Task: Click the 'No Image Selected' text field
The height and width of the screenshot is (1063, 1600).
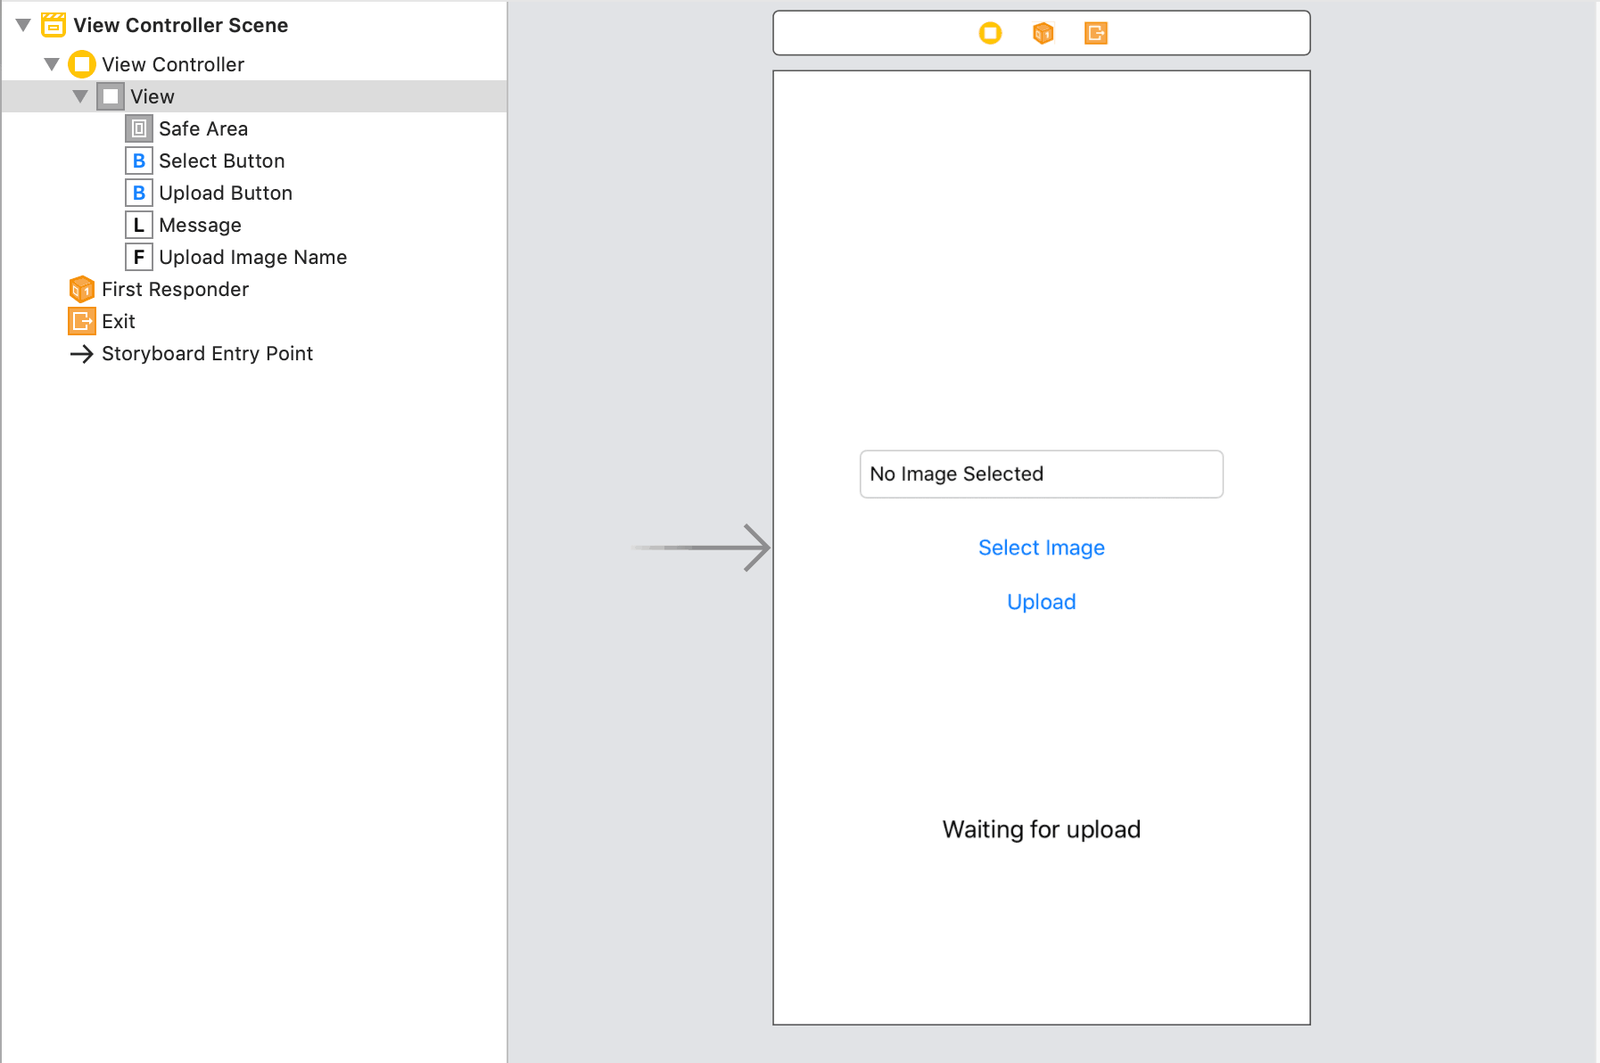Action: 1041,474
